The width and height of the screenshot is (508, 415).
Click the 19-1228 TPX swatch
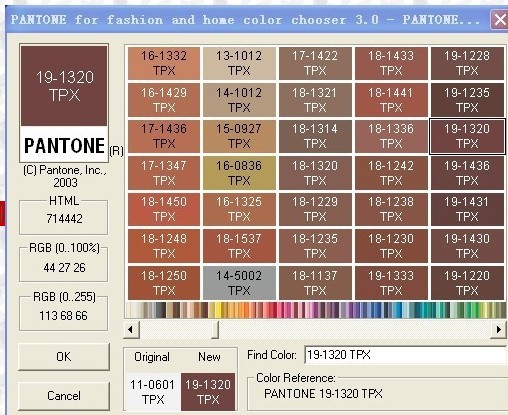point(467,63)
